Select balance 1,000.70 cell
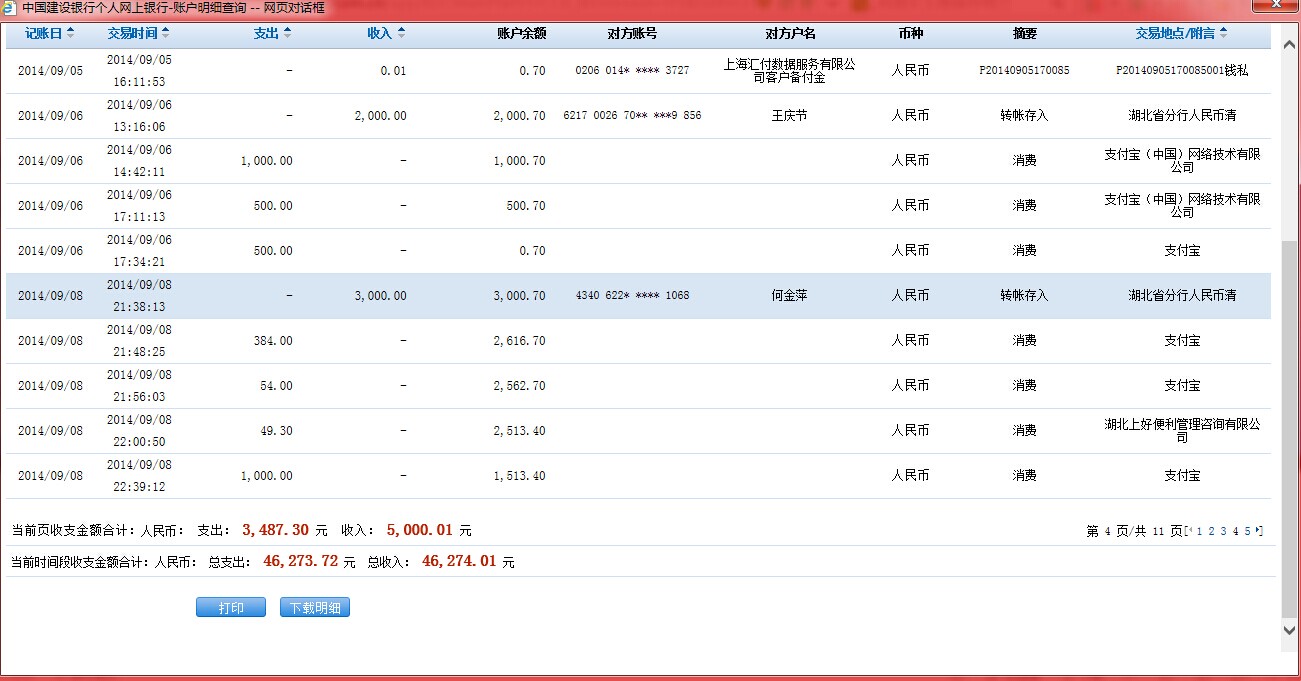This screenshot has width=1301, height=681. (519, 161)
